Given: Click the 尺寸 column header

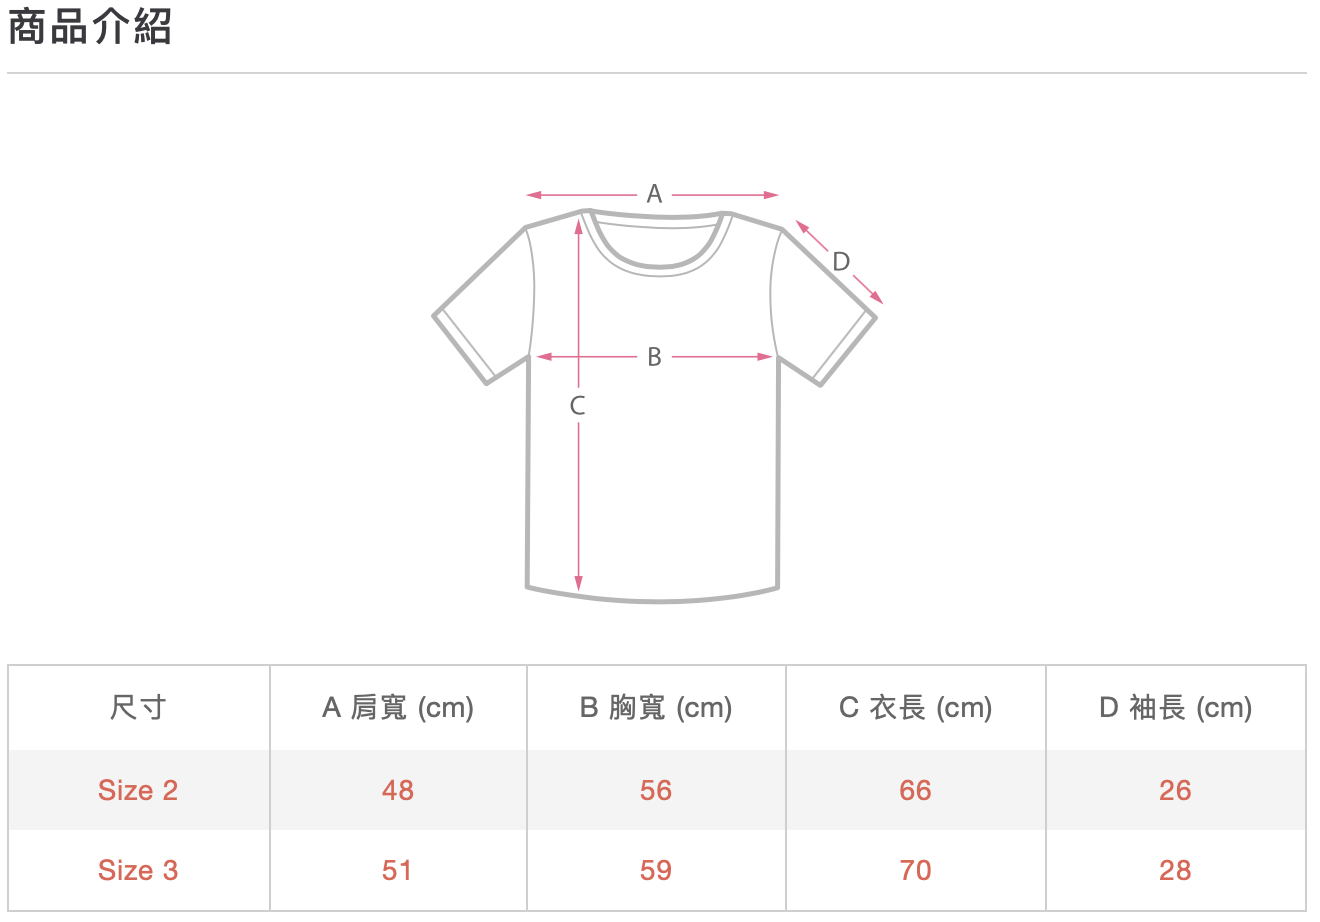Looking at the screenshot, I should 138,708.
